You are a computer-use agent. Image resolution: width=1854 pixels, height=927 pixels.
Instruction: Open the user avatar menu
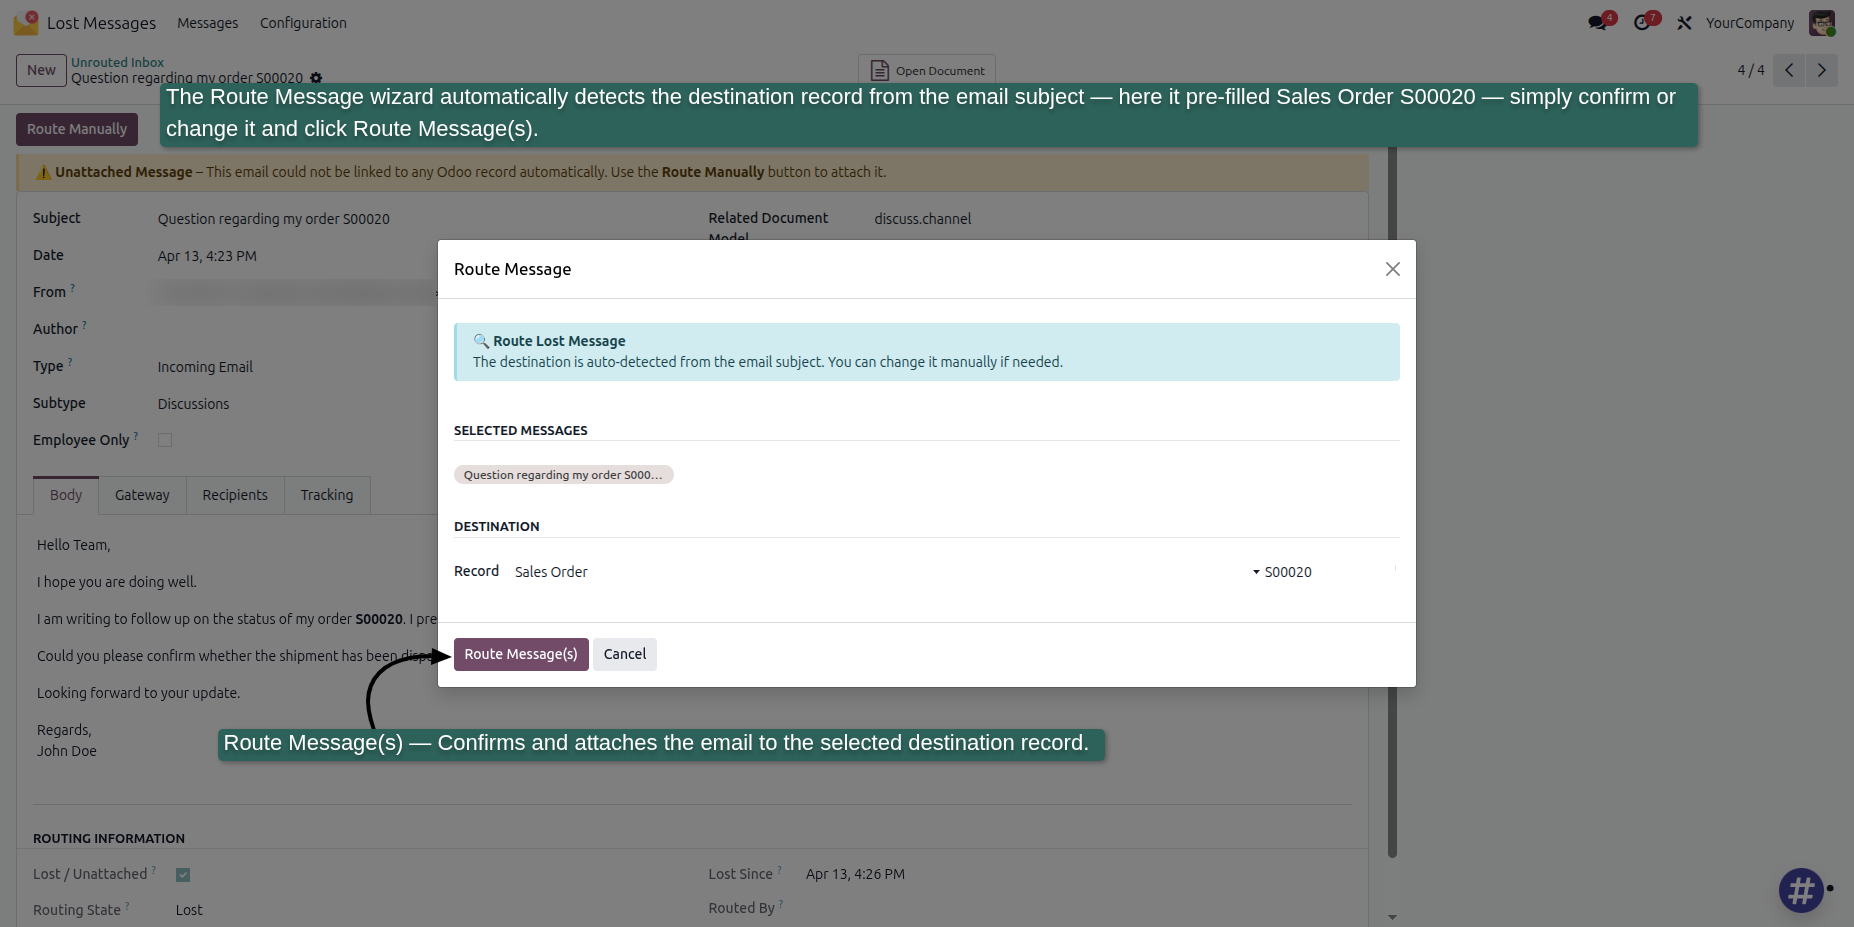(1822, 22)
